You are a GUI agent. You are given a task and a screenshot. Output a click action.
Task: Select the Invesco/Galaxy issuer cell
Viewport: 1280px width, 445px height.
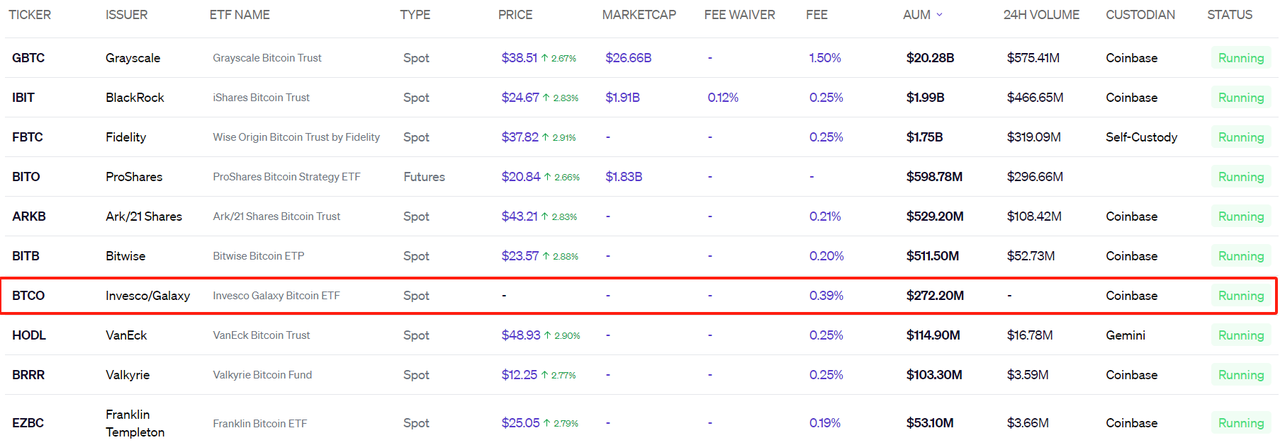147,296
